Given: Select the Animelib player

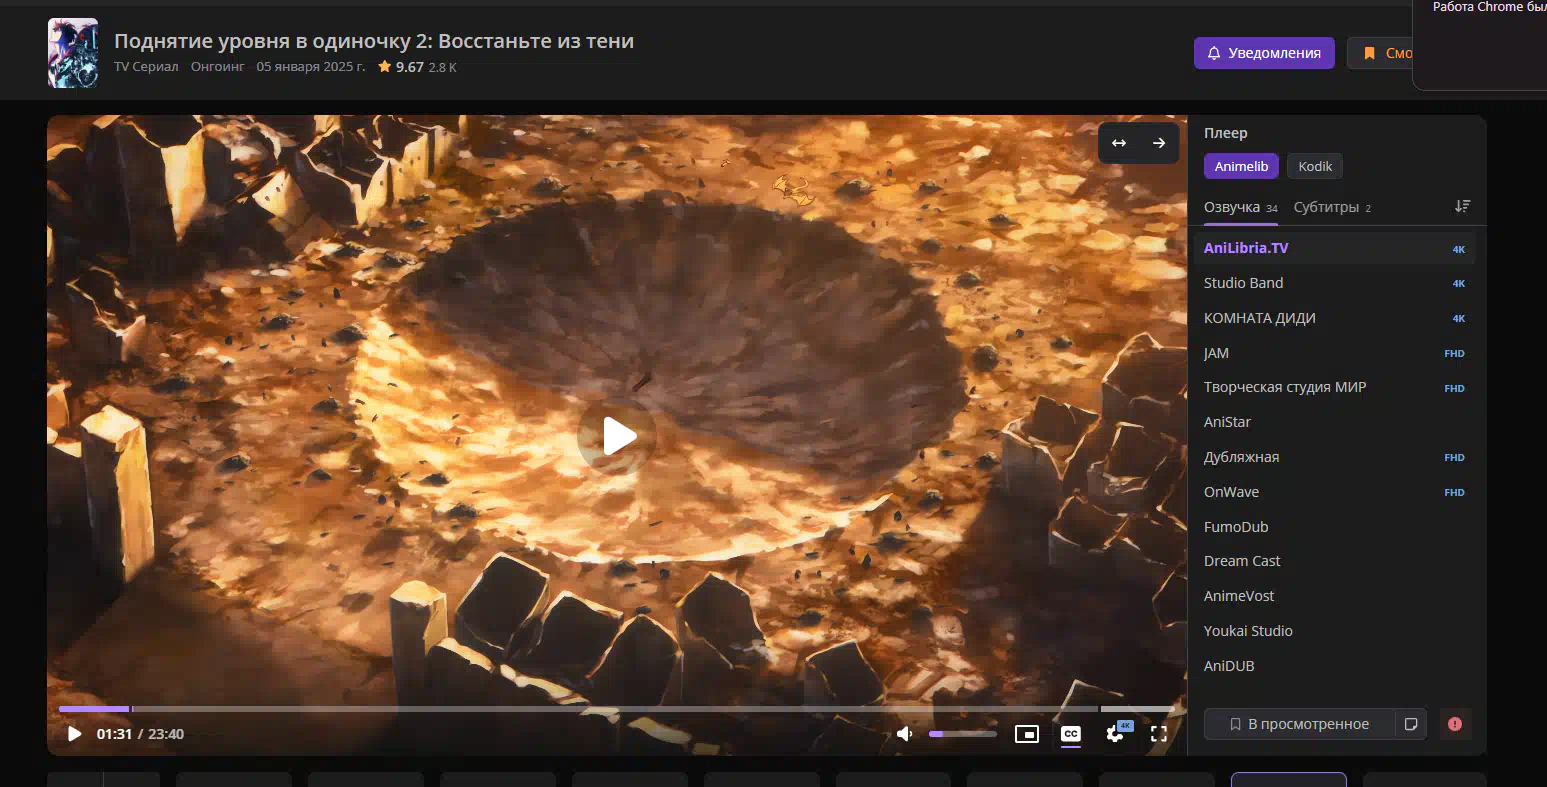Looking at the screenshot, I should [1241, 167].
